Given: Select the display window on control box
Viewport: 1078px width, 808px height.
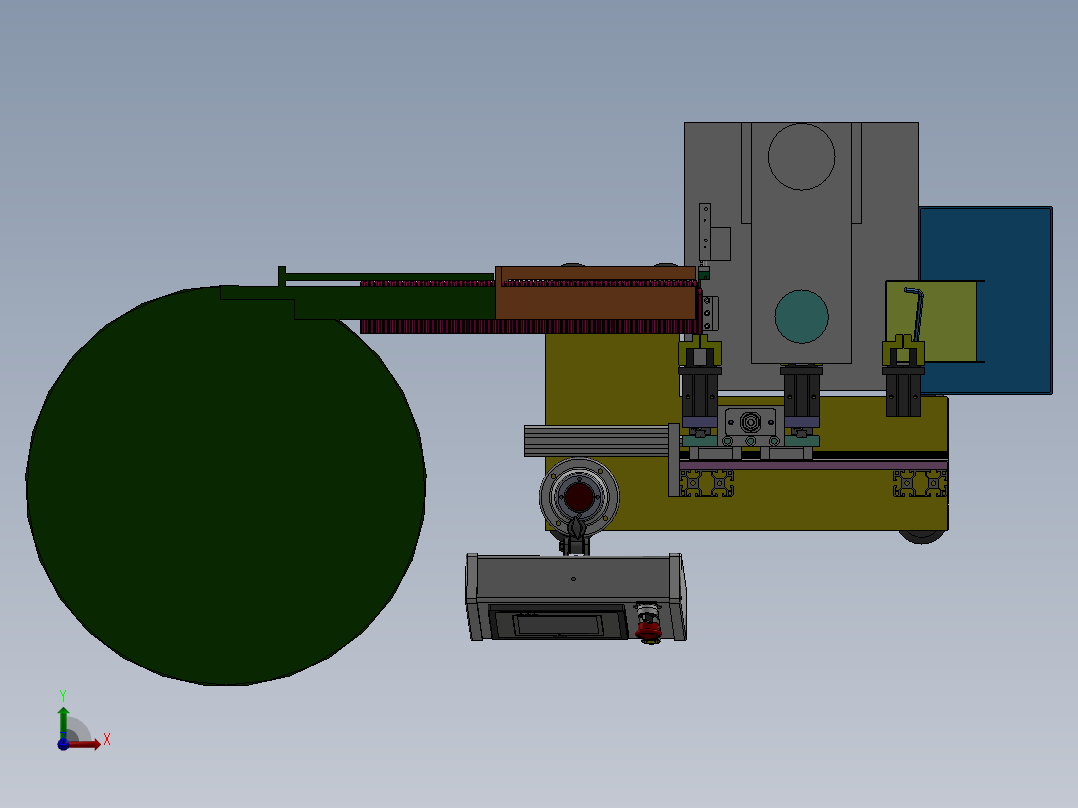Looking at the screenshot, I should (558, 624).
